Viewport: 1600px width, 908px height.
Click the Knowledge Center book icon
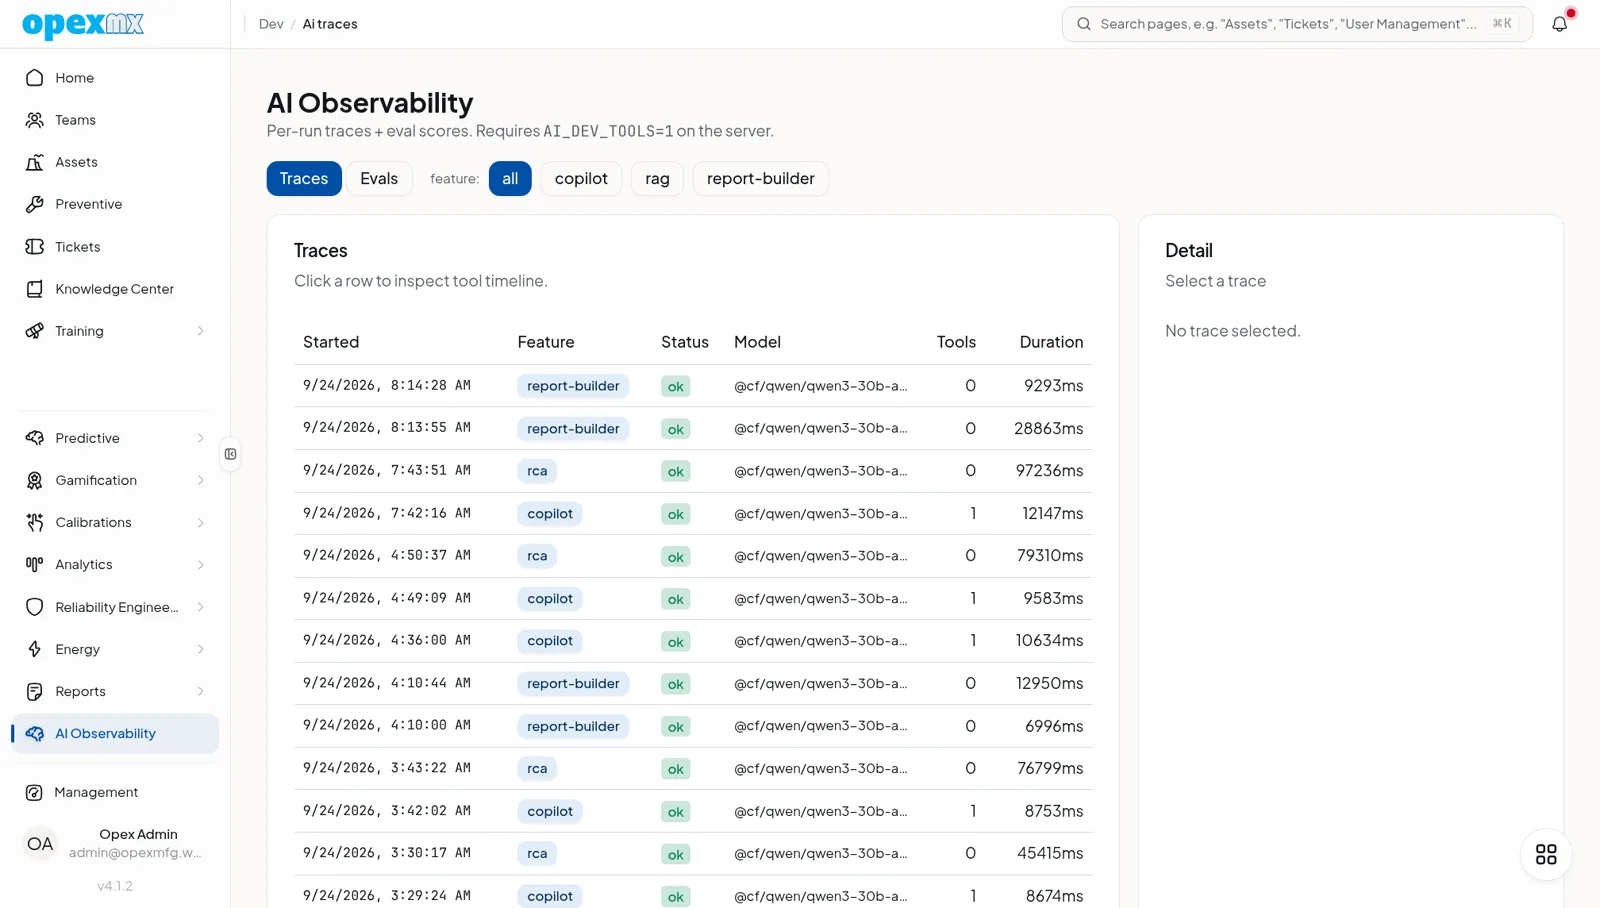(35, 289)
